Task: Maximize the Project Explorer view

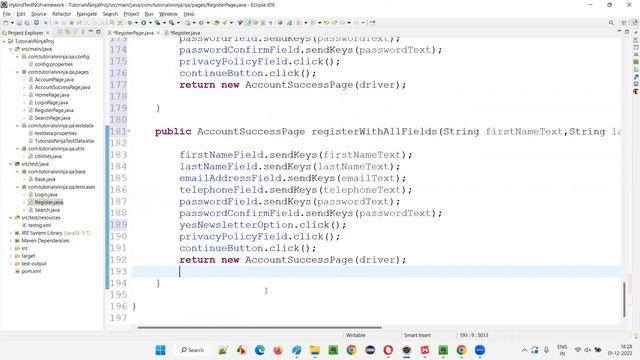Action: coord(98,32)
